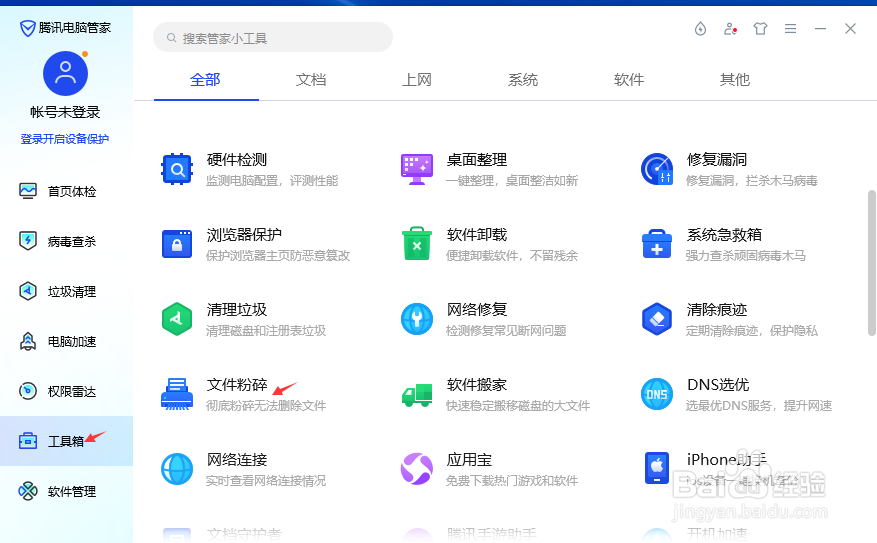The image size is (877, 543).
Task: Click the 软件搬家 green truck icon
Action: (417, 395)
